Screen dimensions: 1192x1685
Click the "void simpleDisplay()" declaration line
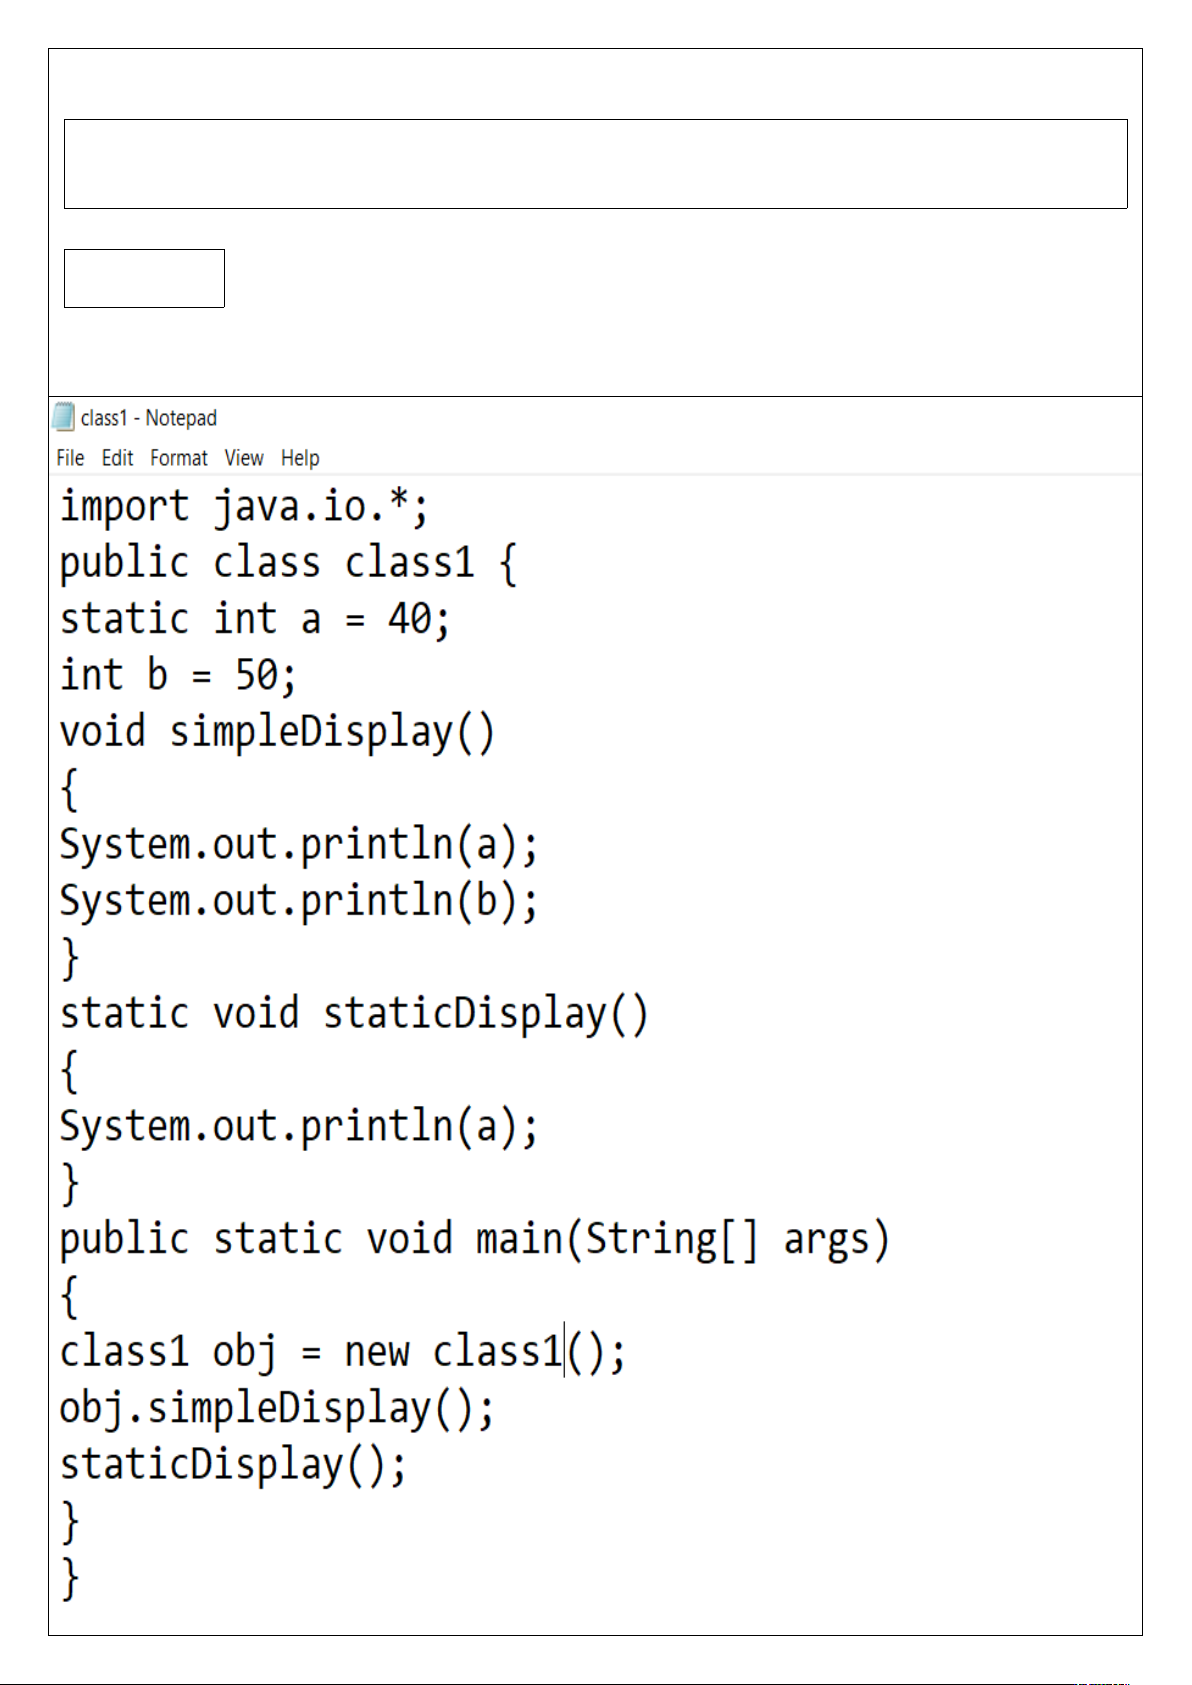277,732
